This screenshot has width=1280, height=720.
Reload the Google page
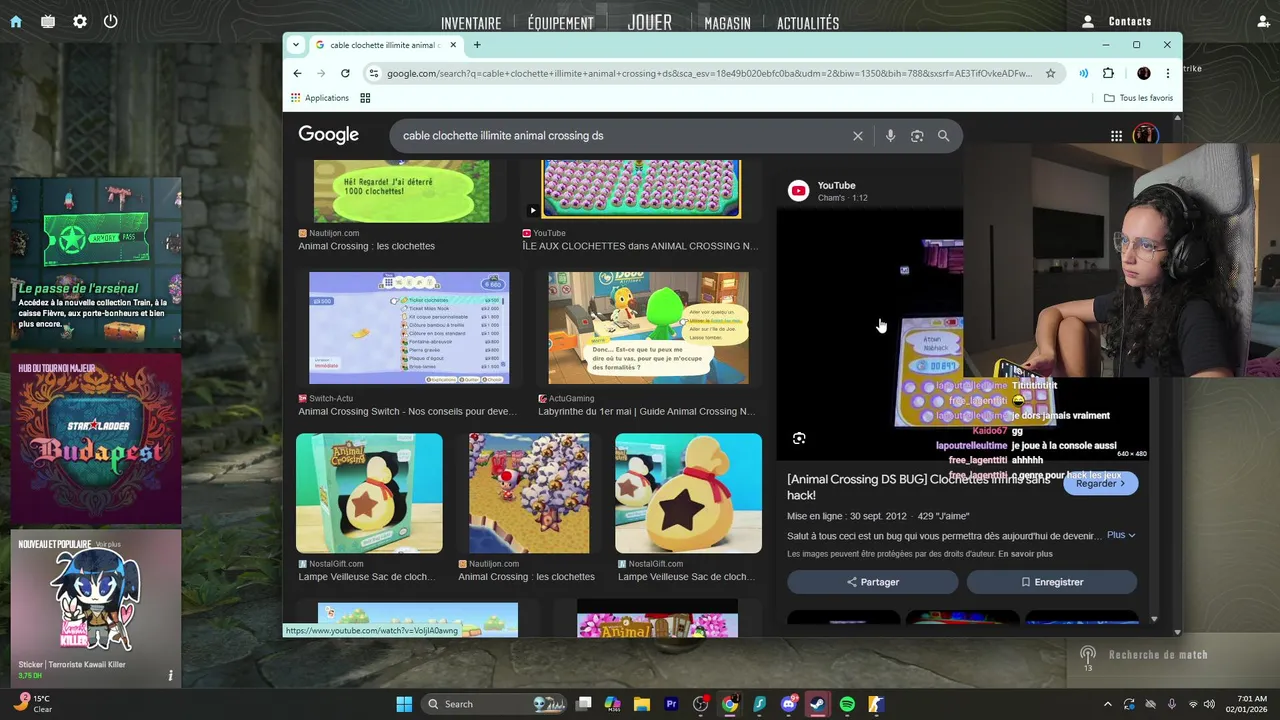(x=345, y=73)
